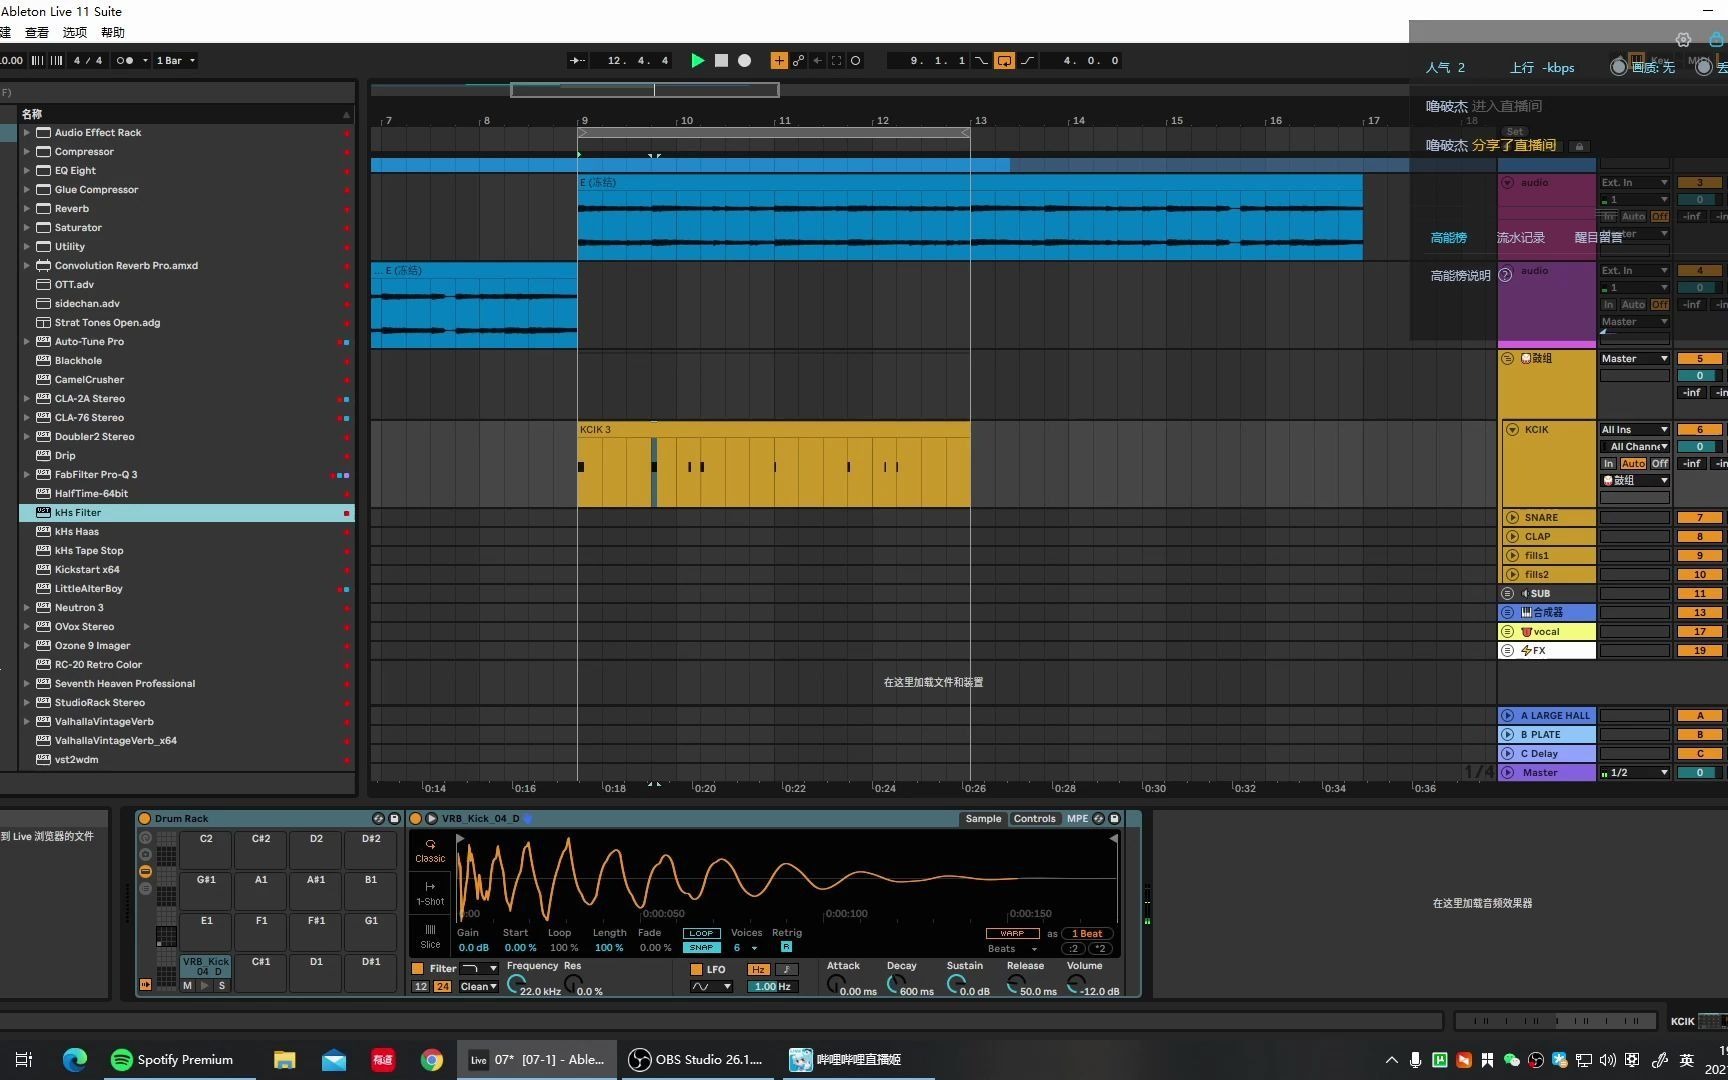
Task: Expand the EQ Eight folder
Action: [27, 171]
